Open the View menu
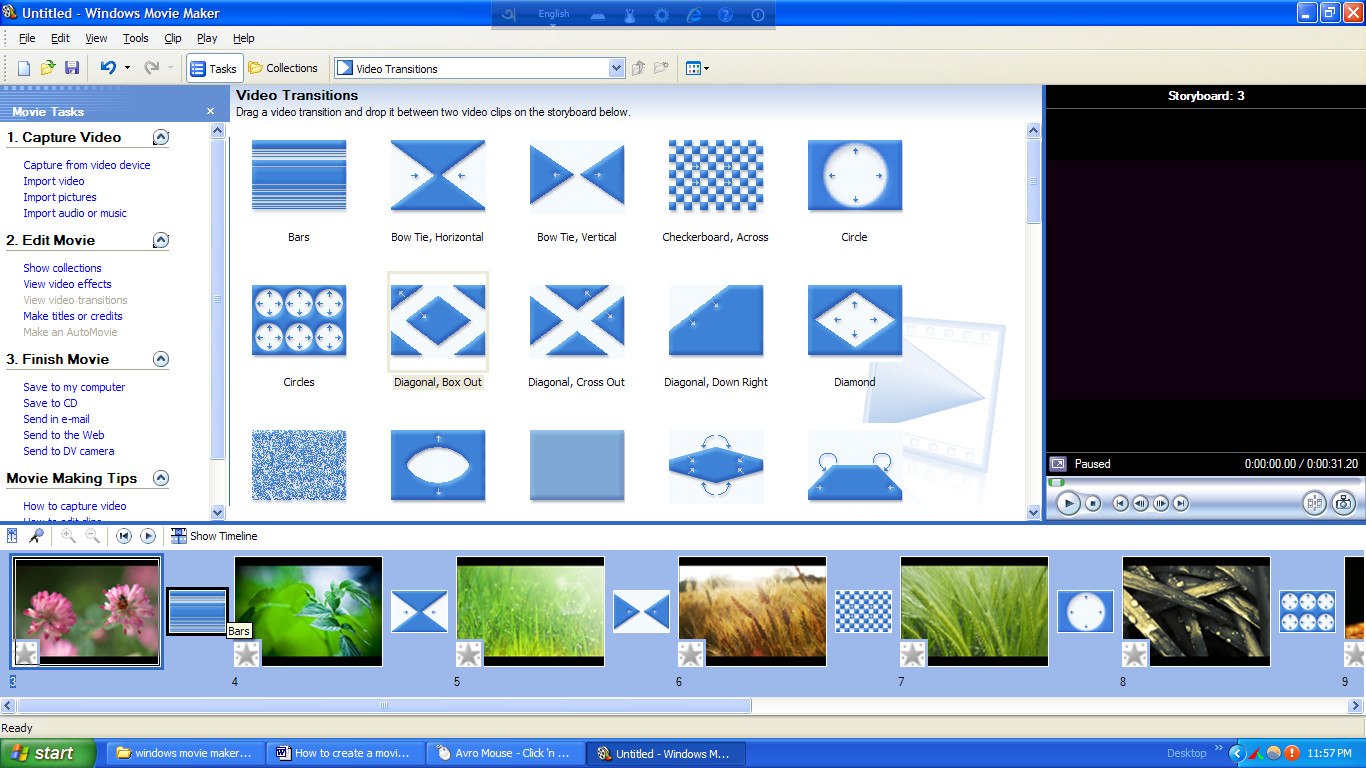Screen dimensions: 1366x768 (x=96, y=38)
